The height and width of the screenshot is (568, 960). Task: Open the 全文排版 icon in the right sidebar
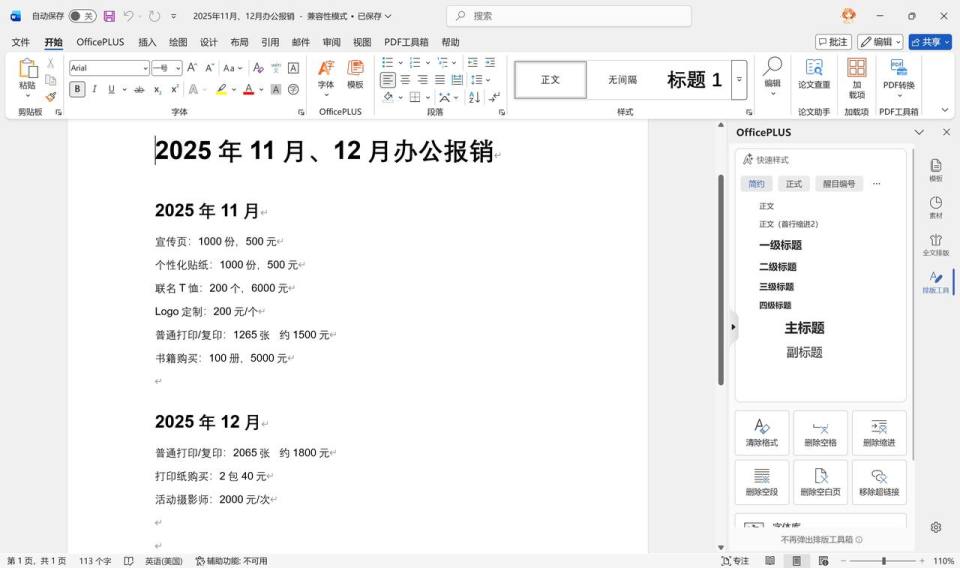click(936, 244)
